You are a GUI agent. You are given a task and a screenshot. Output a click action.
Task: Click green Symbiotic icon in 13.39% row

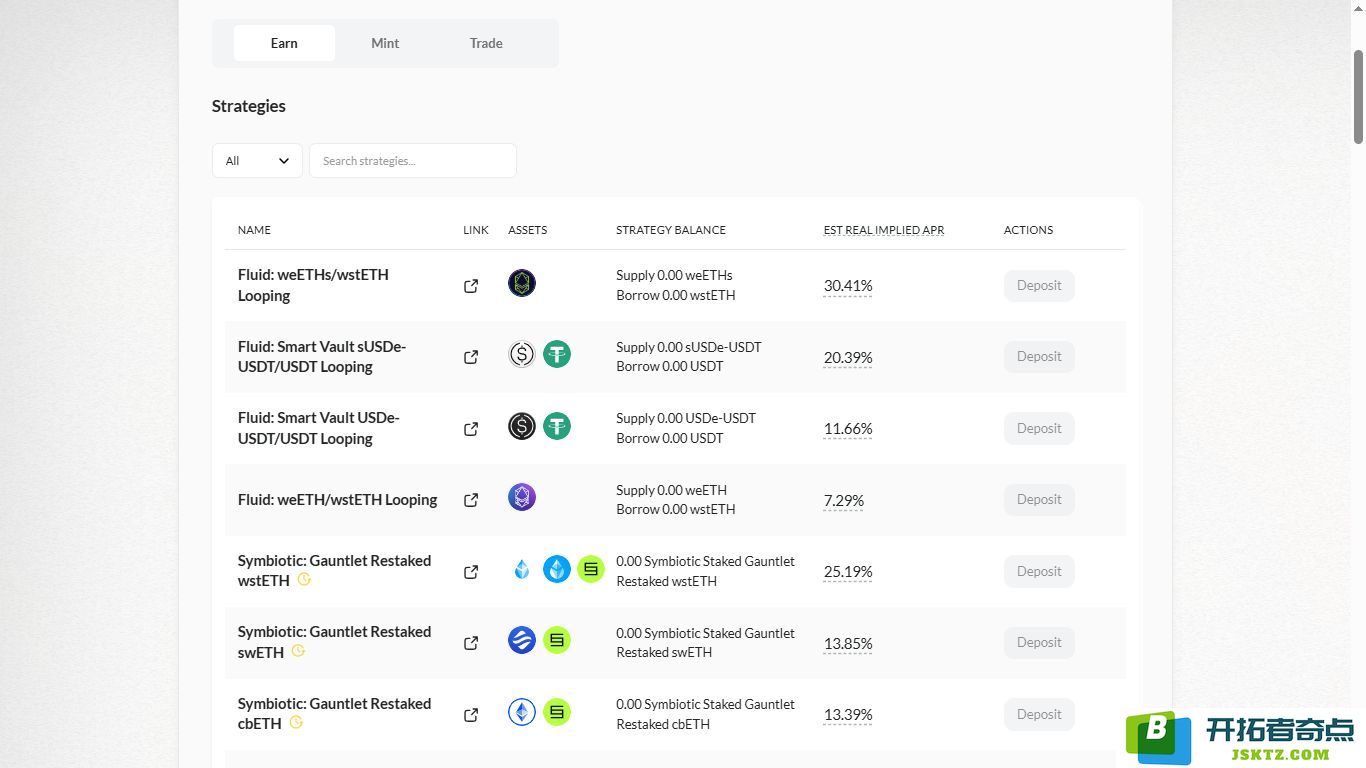click(557, 712)
